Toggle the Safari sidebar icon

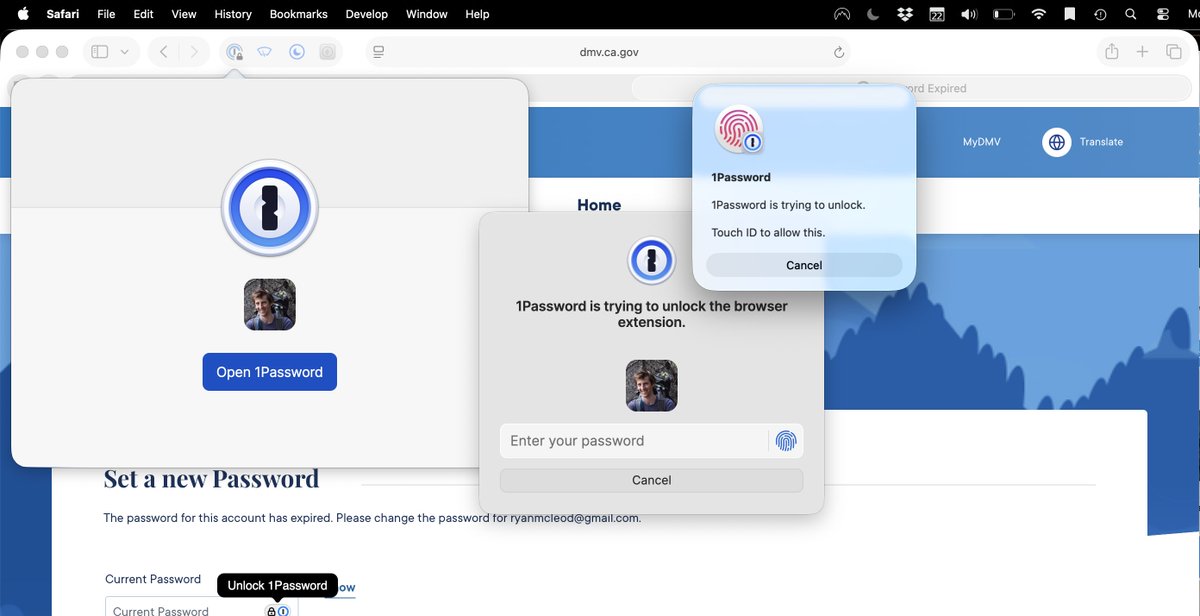click(99, 52)
